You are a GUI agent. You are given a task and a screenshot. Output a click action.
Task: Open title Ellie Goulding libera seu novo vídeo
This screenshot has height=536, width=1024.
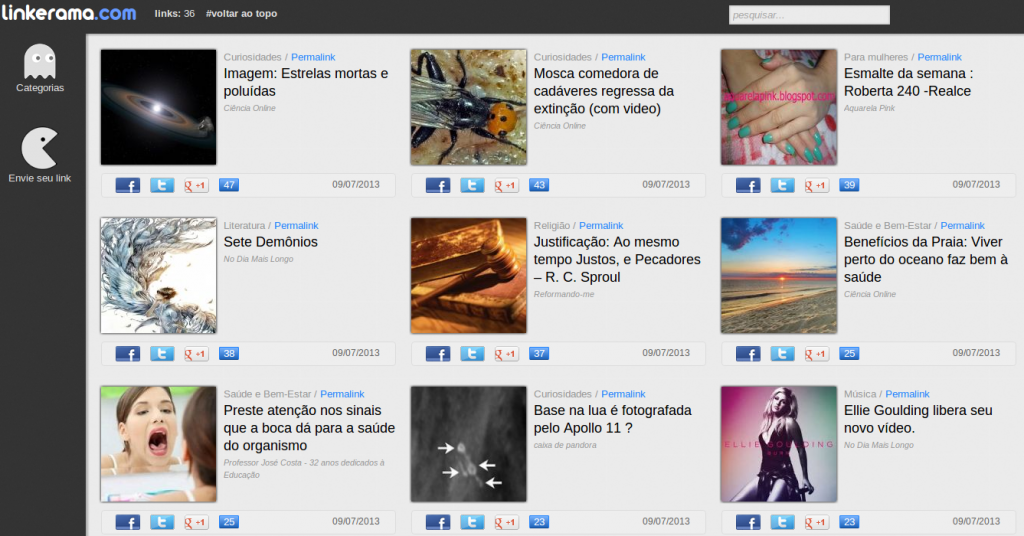(x=918, y=419)
